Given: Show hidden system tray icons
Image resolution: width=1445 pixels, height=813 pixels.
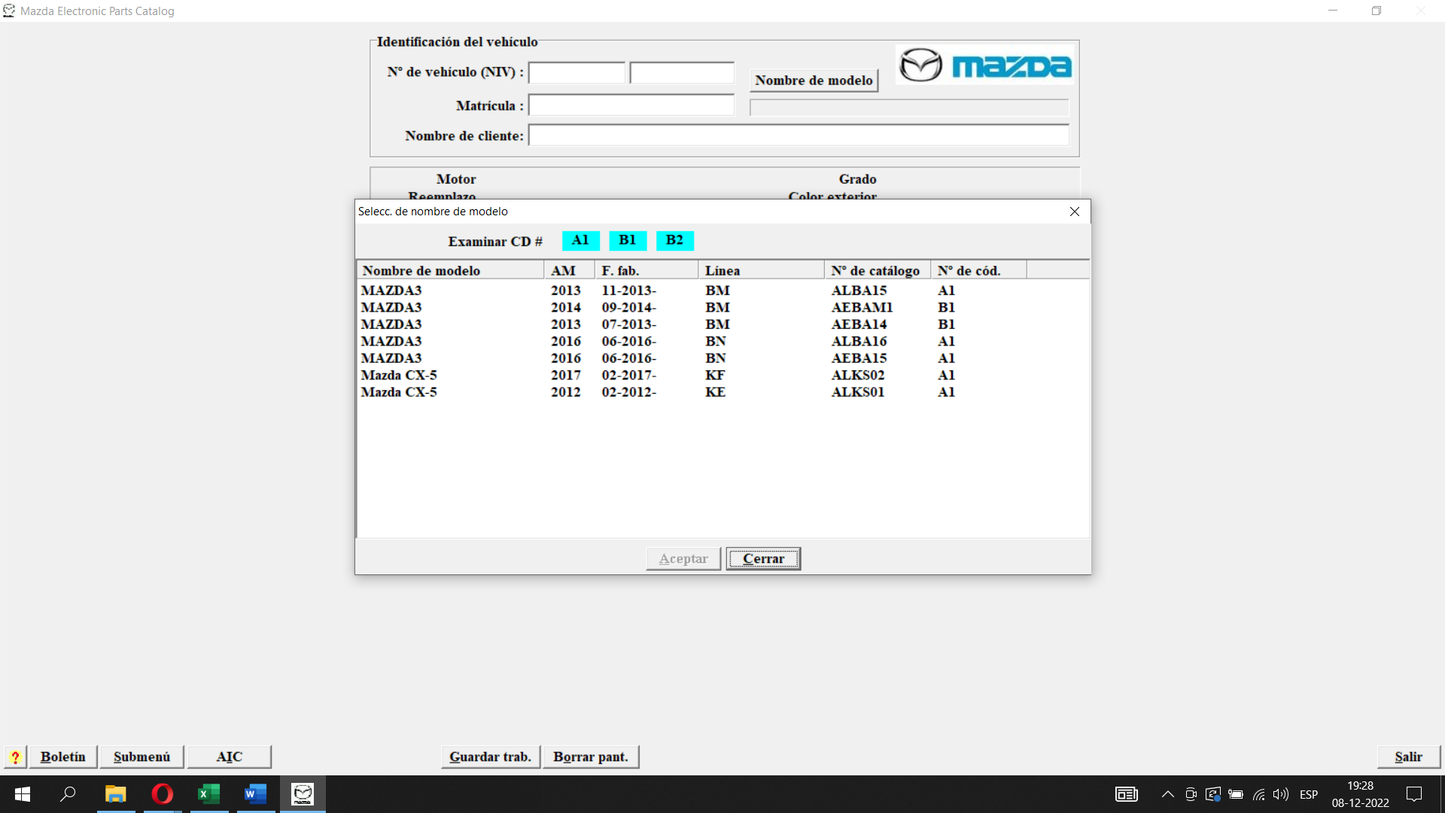Looking at the screenshot, I should (1167, 795).
